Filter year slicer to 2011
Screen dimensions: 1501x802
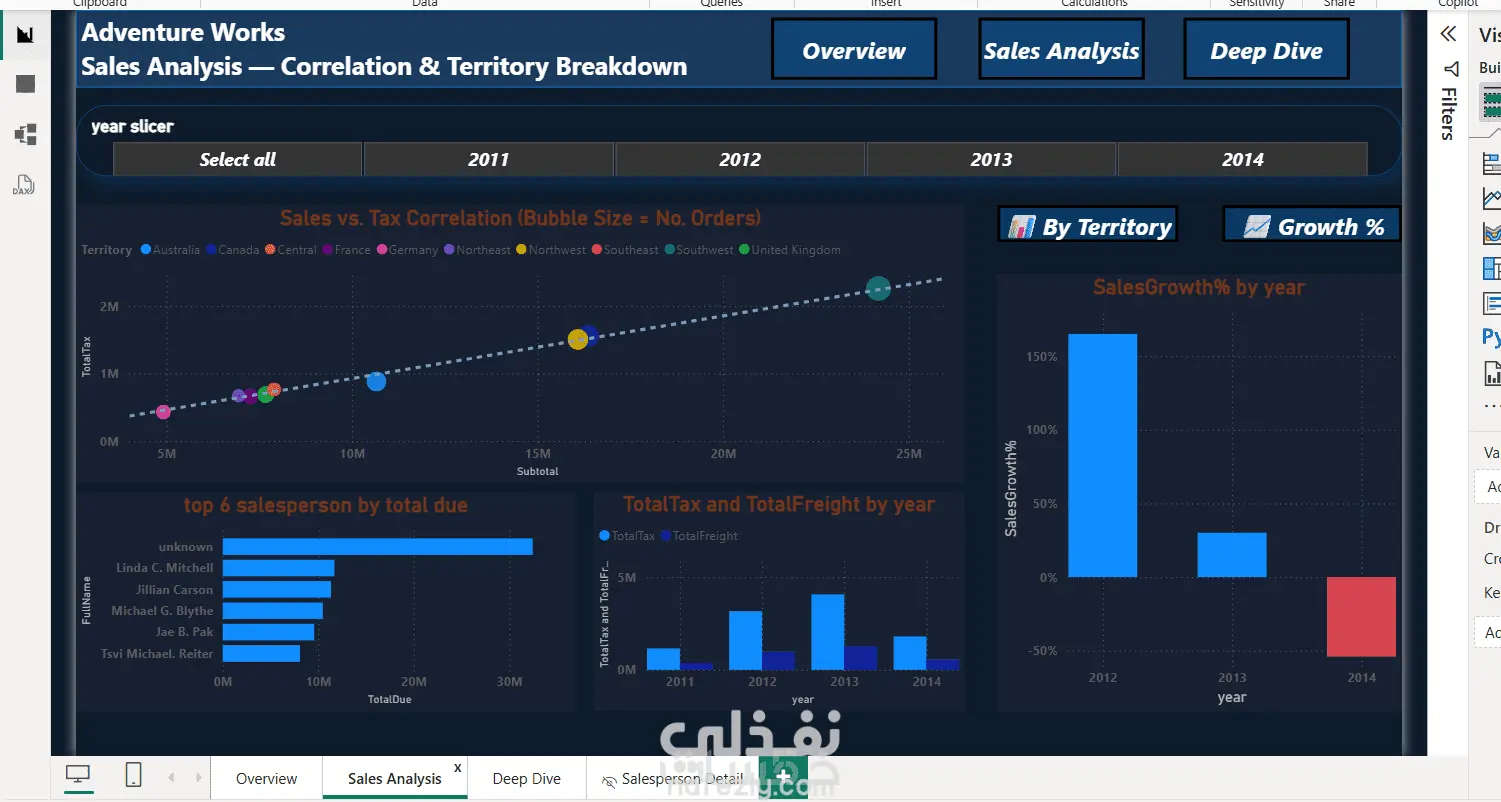[x=489, y=159]
